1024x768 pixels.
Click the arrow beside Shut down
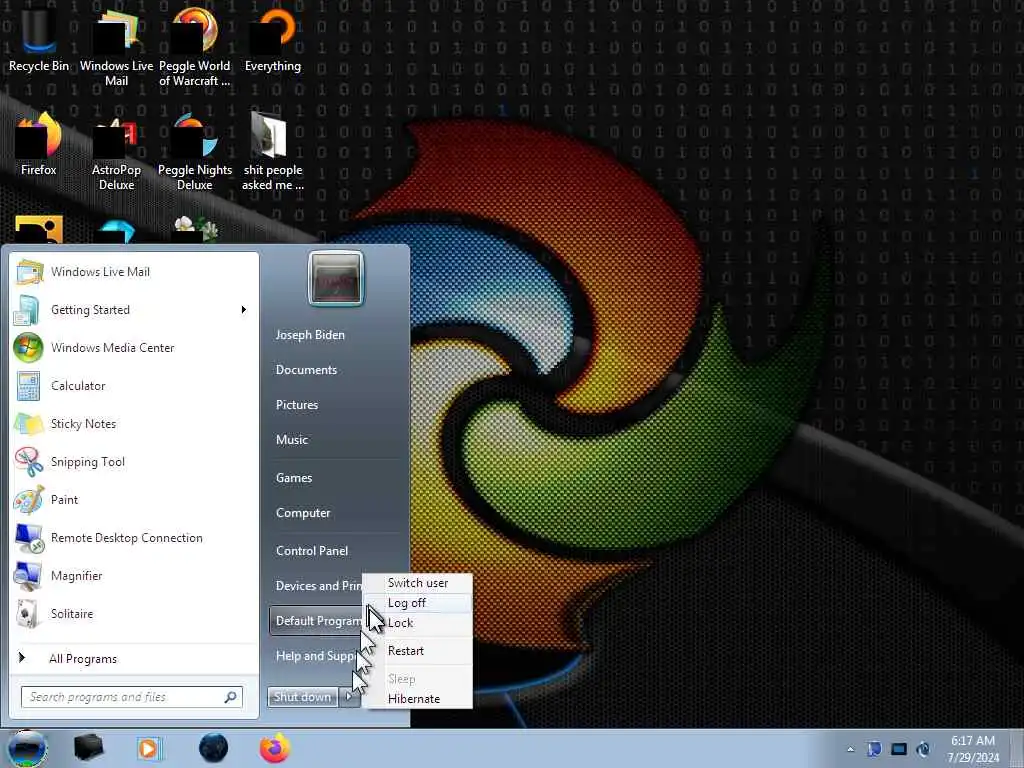pos(349,697)
